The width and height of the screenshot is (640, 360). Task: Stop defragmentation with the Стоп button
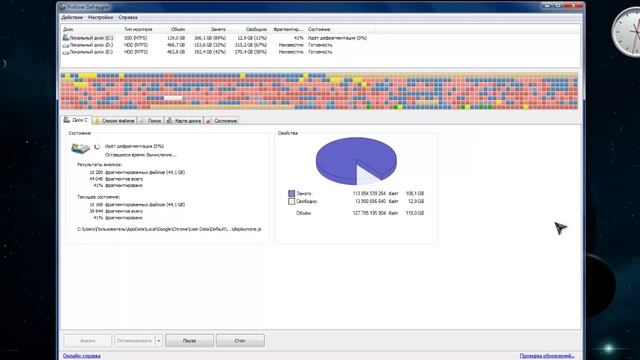coord(240,340)
